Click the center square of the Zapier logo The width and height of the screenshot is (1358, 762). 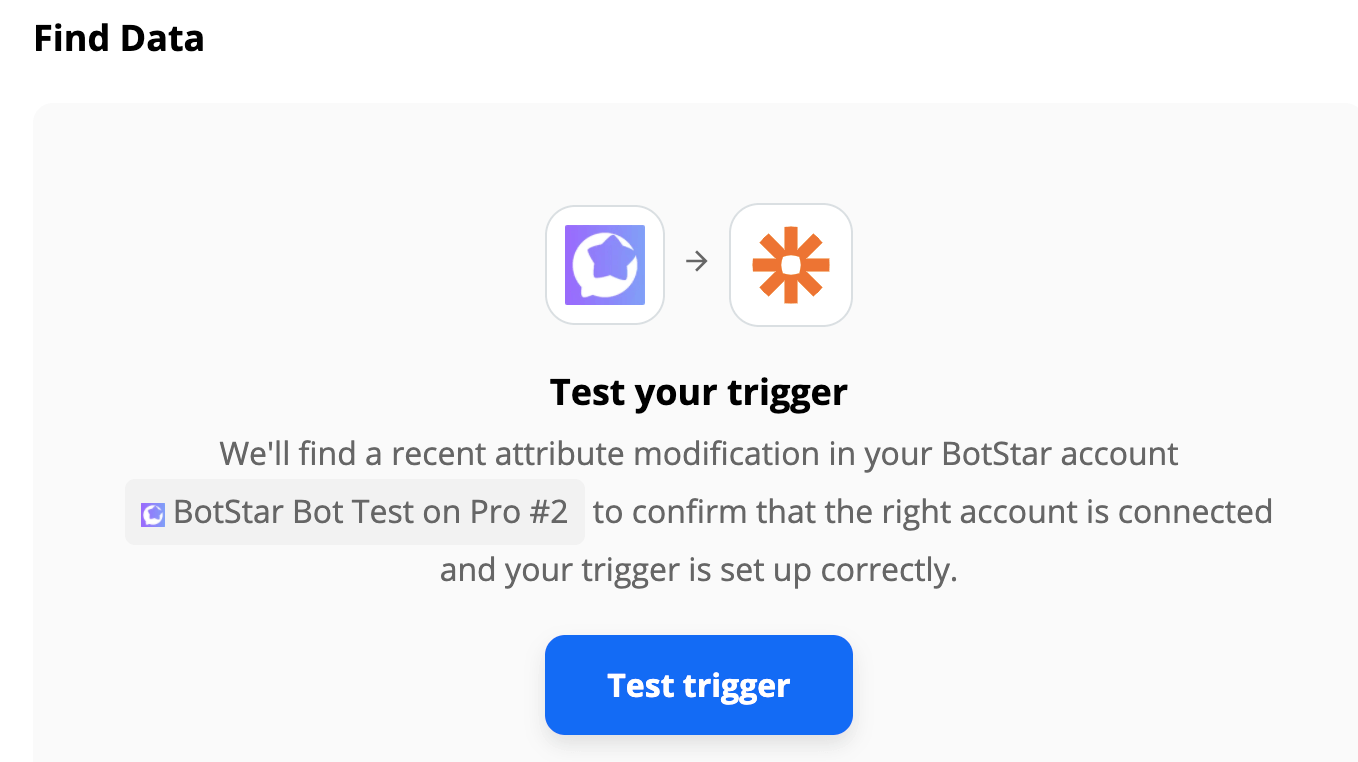coord(790,265)
